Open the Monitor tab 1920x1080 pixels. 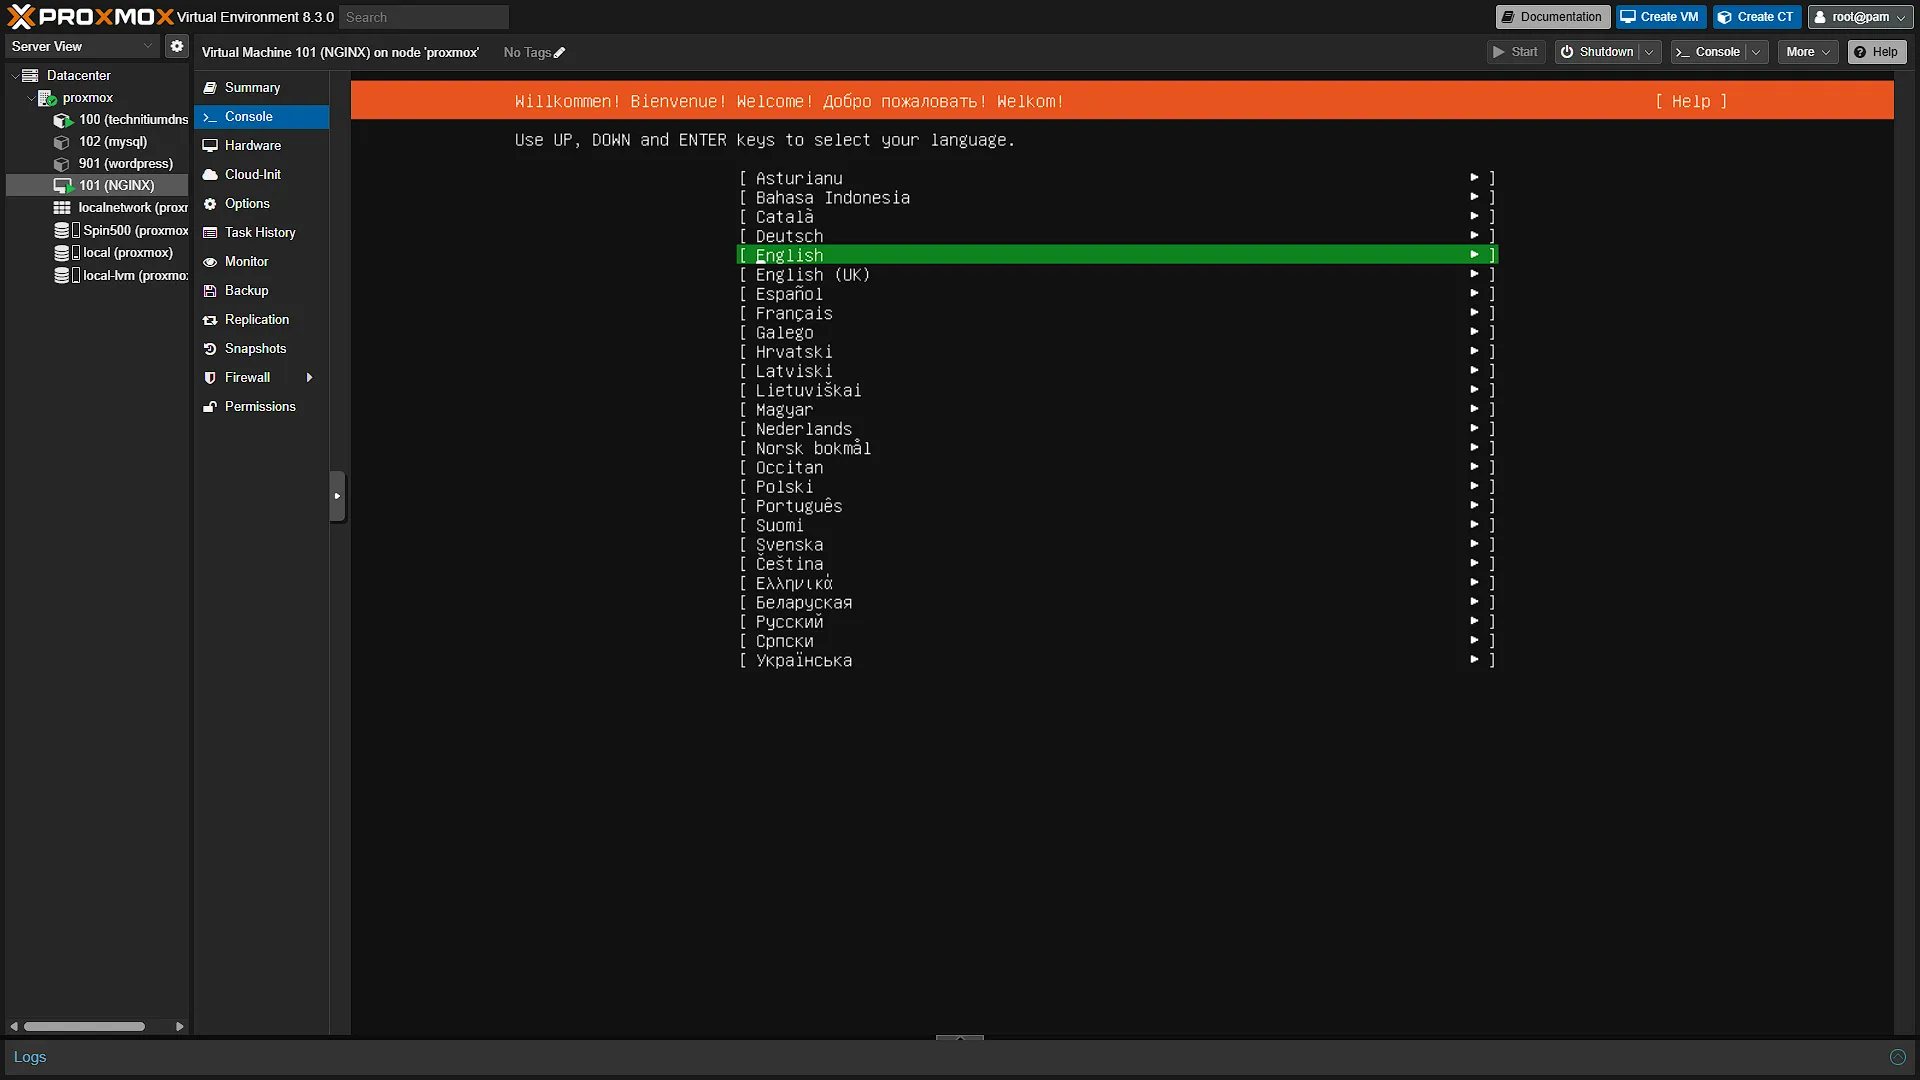[x=262, y=262]
